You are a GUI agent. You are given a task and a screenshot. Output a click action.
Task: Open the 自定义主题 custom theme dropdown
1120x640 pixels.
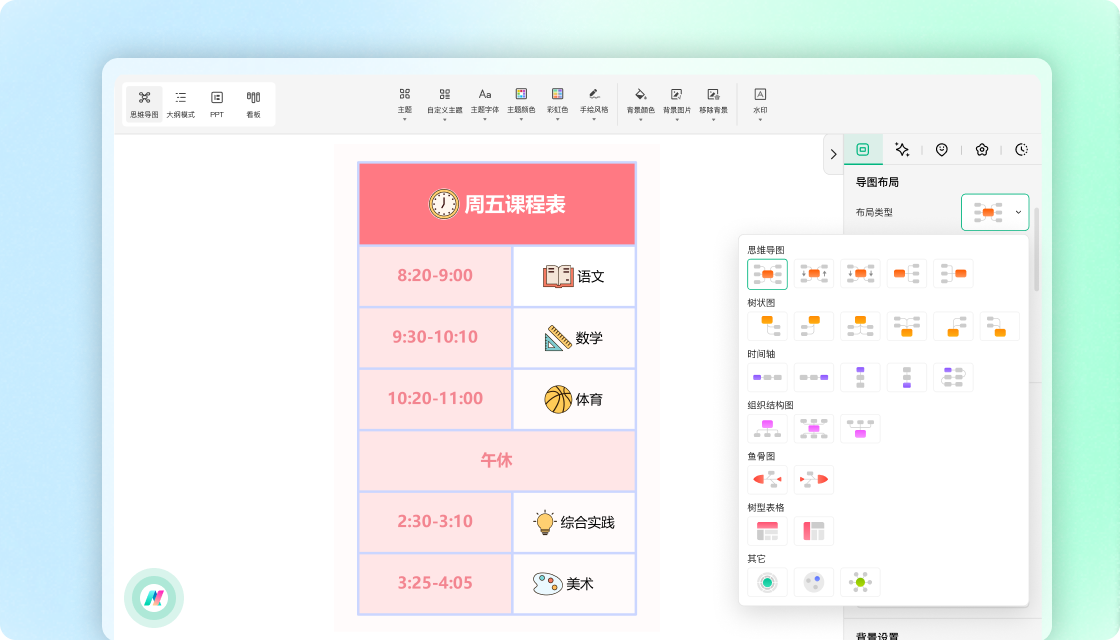[x=444, y=104]
